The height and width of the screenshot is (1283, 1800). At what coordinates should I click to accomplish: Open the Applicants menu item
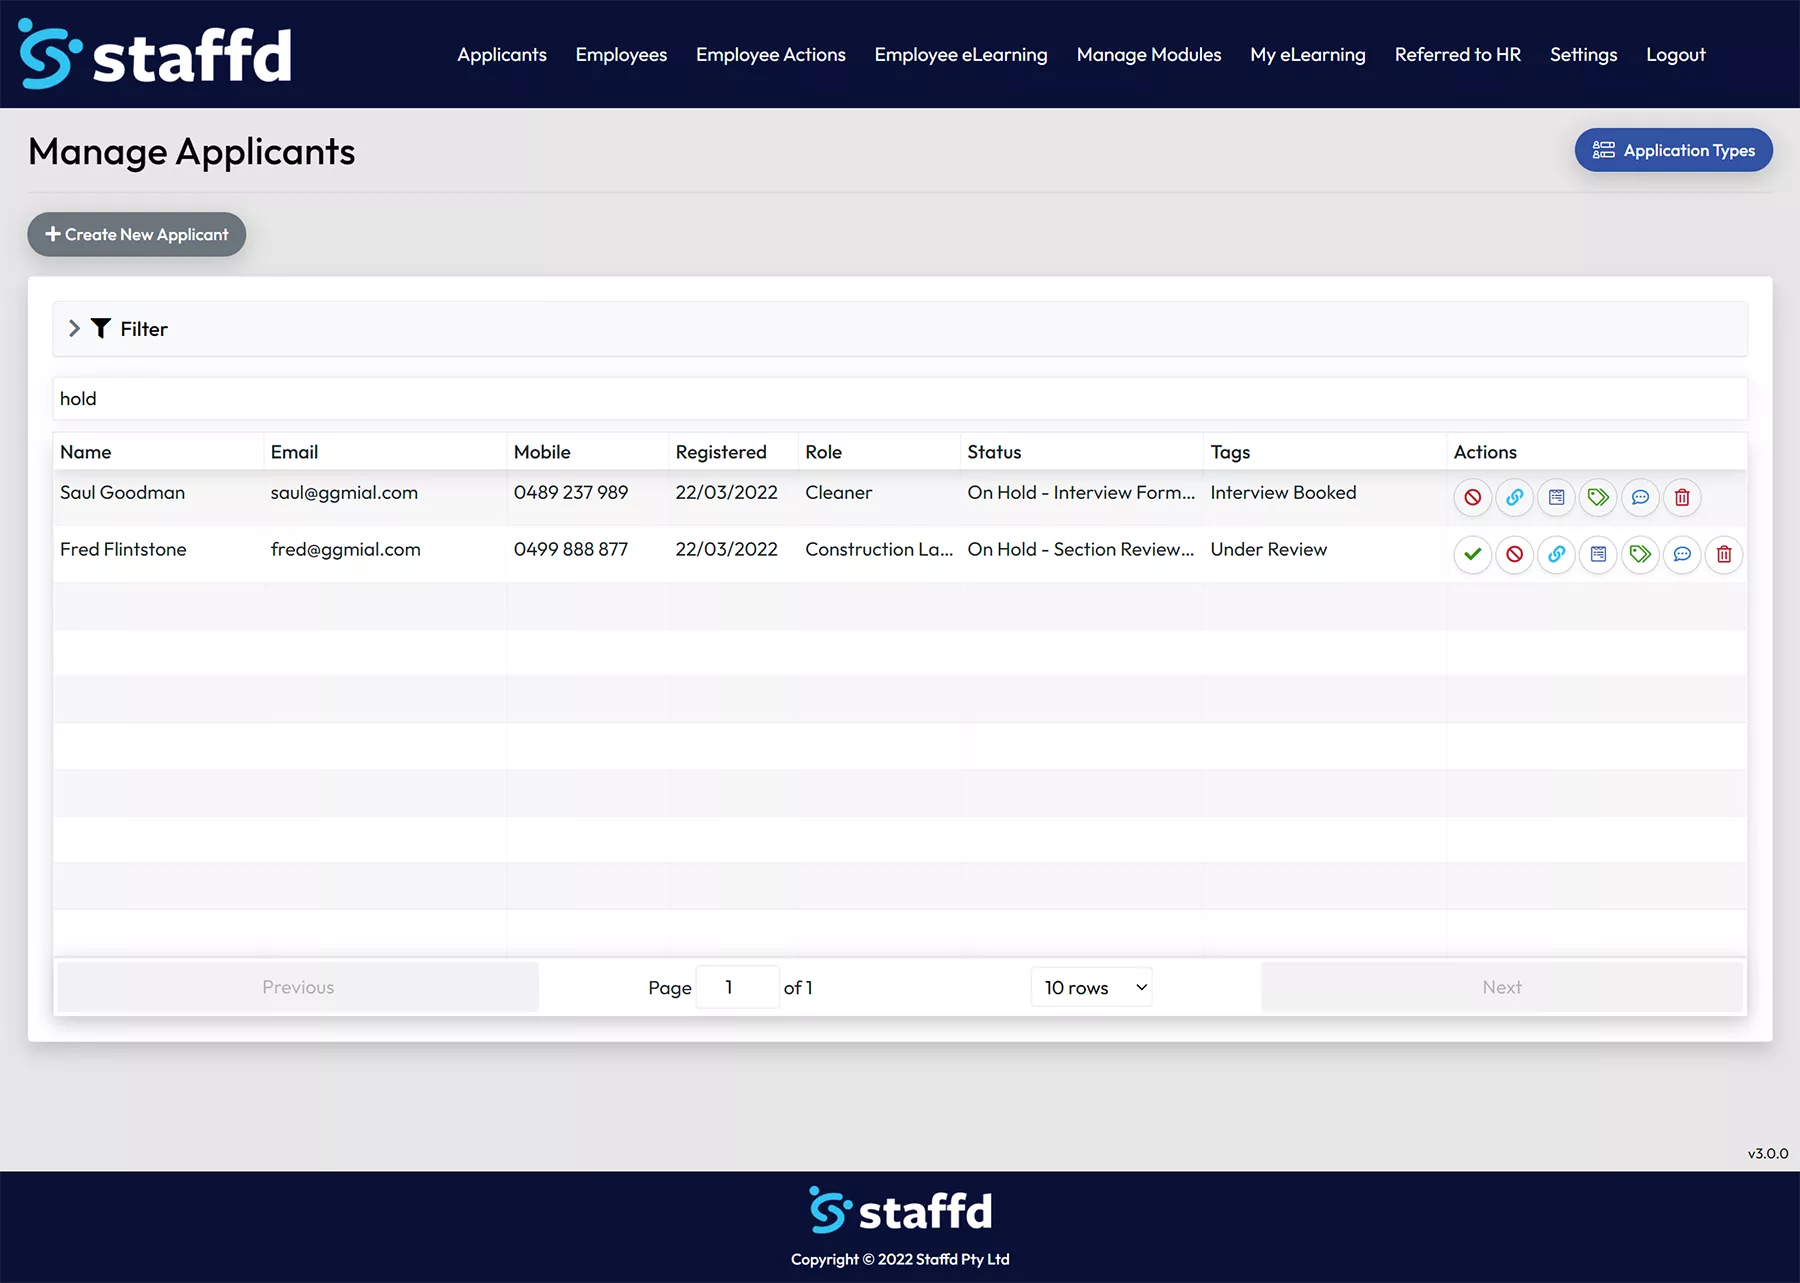point(502,54)
